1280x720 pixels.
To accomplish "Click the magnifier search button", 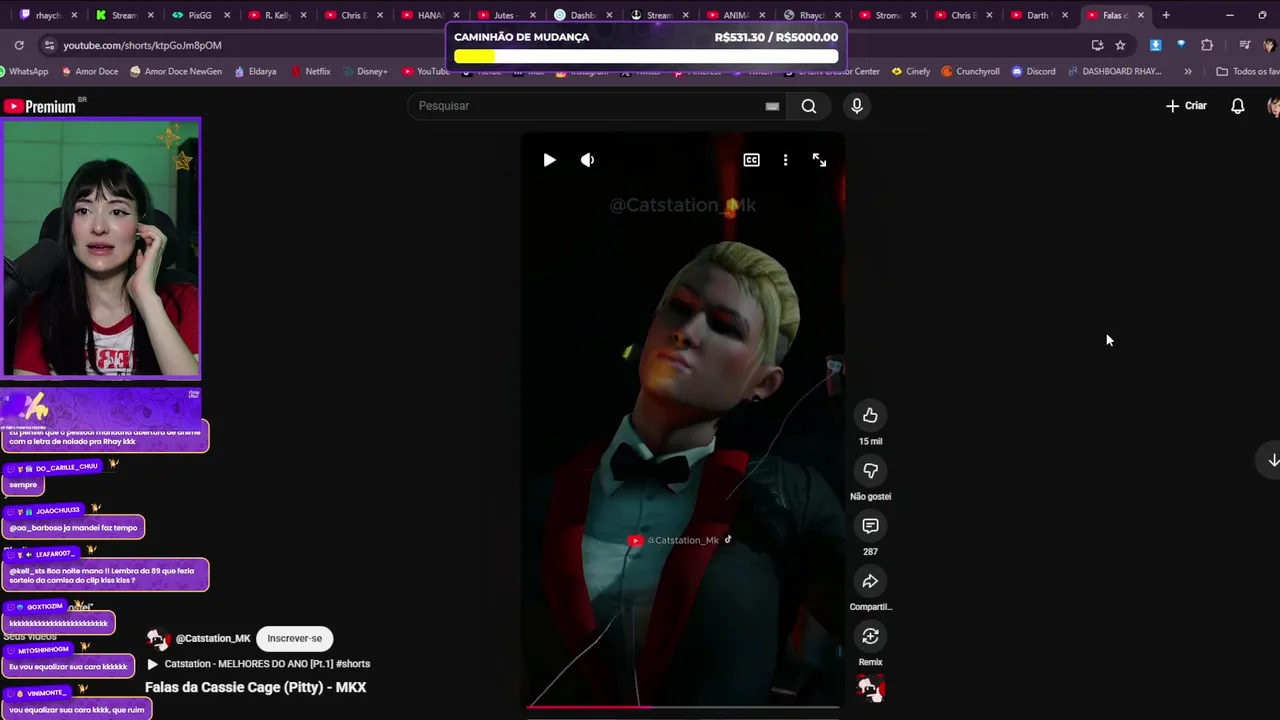I will coord(809,106).
